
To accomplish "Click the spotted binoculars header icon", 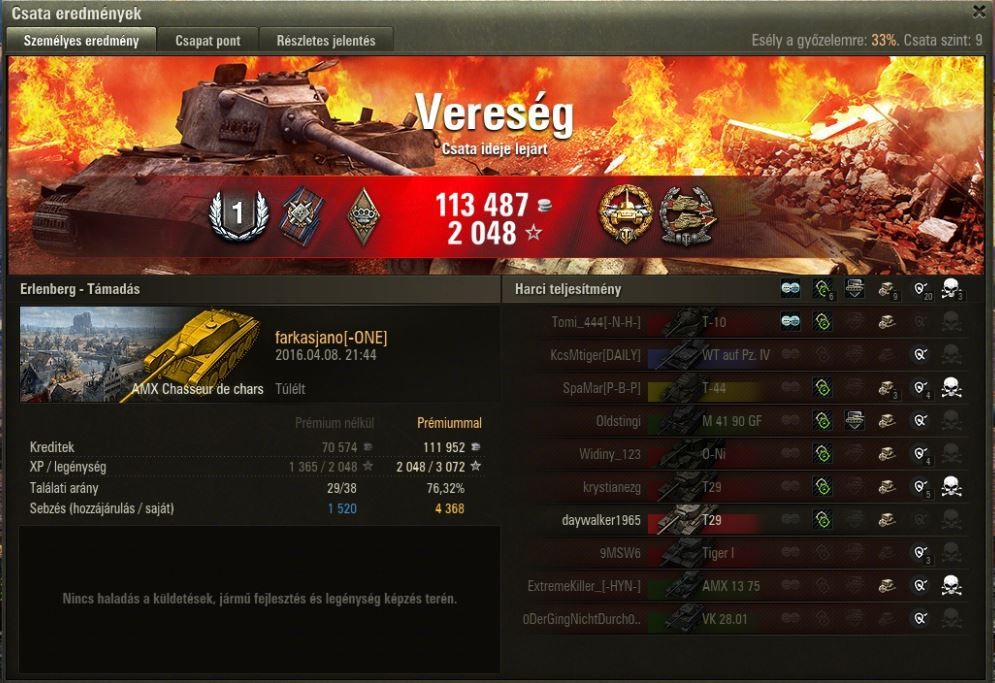I will 790,289.
